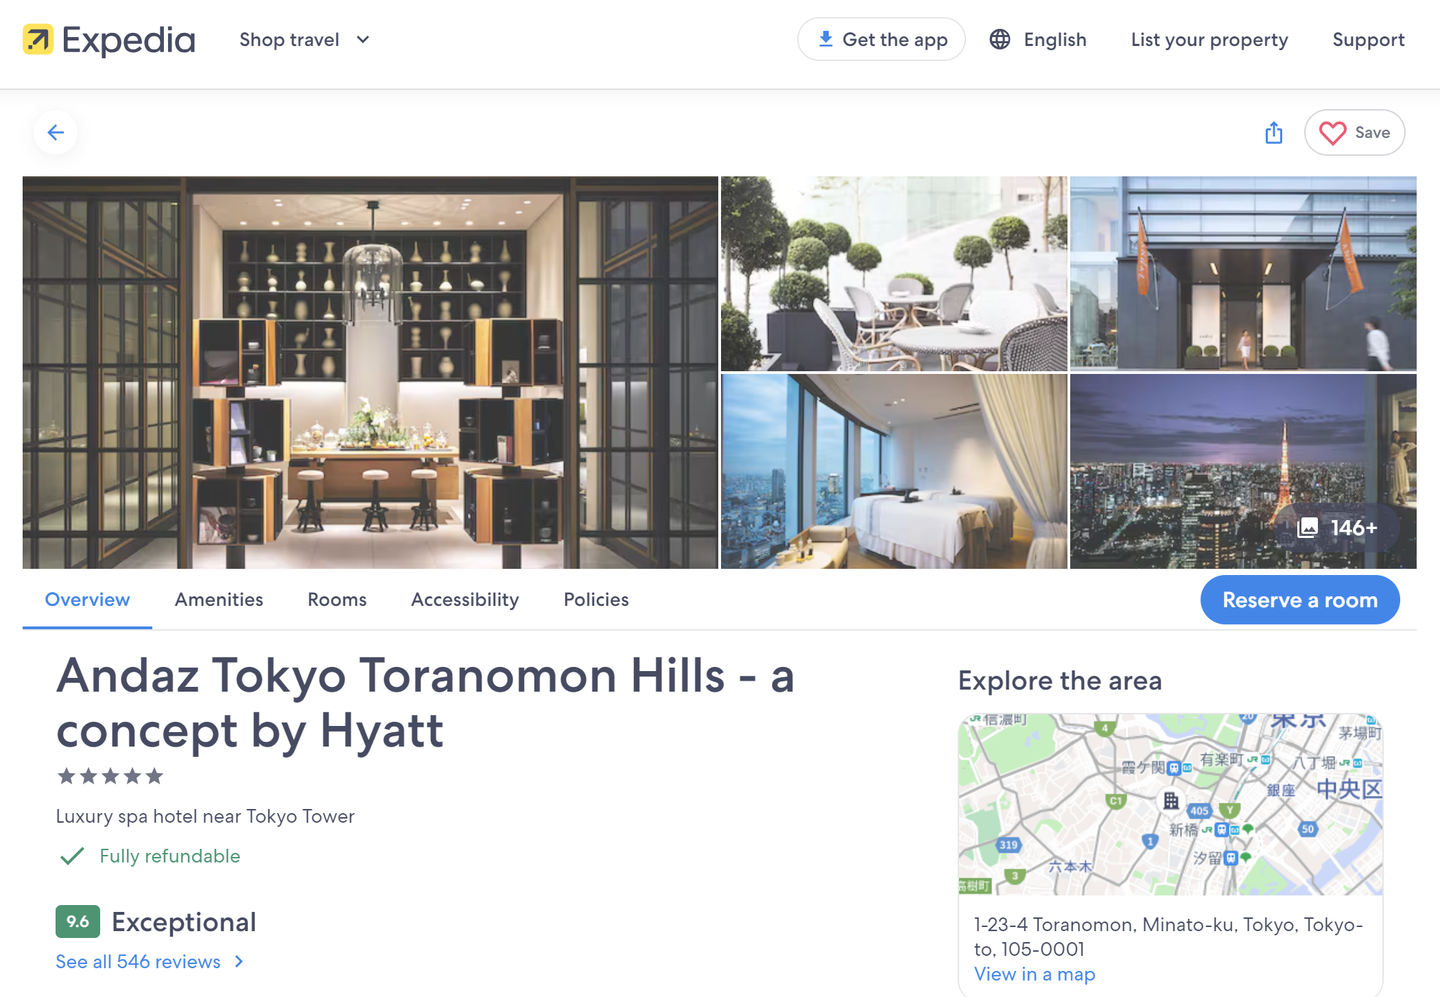Switch to the Amenities tab

[x=219, y=600]
